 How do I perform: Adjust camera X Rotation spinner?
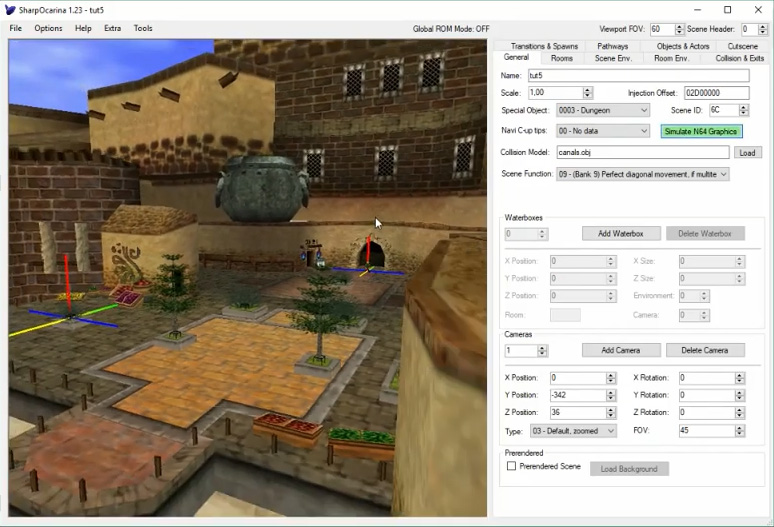tap(739, 377)
